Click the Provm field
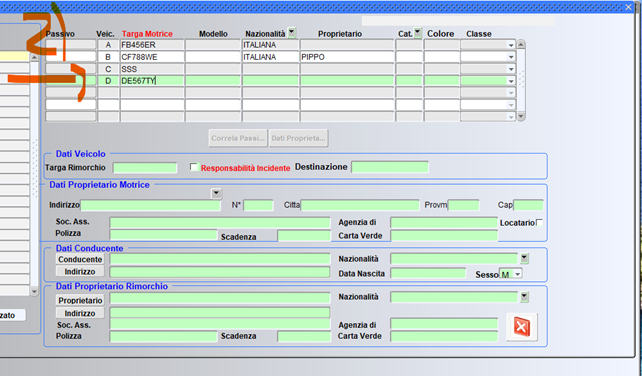The height and width of the screenshot is (376, 642). (x=463, y=205)
